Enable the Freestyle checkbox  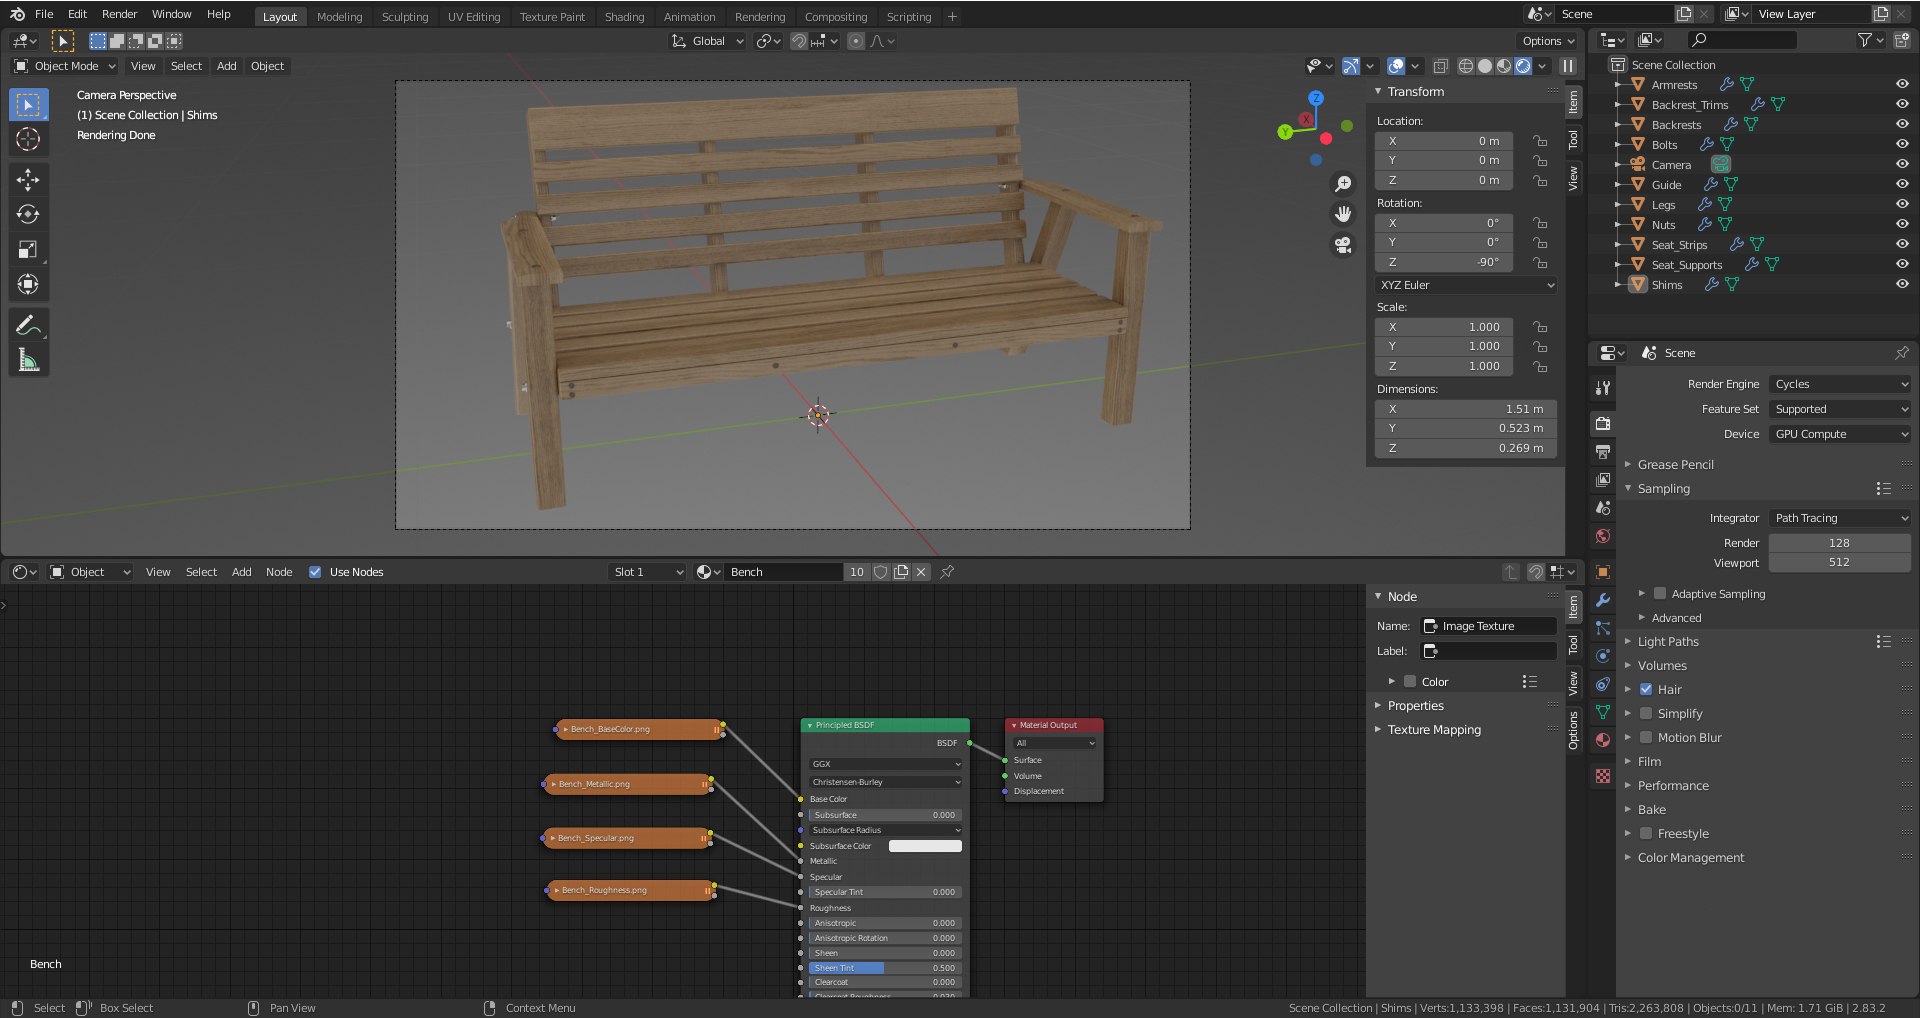(x=1646, y=834)
